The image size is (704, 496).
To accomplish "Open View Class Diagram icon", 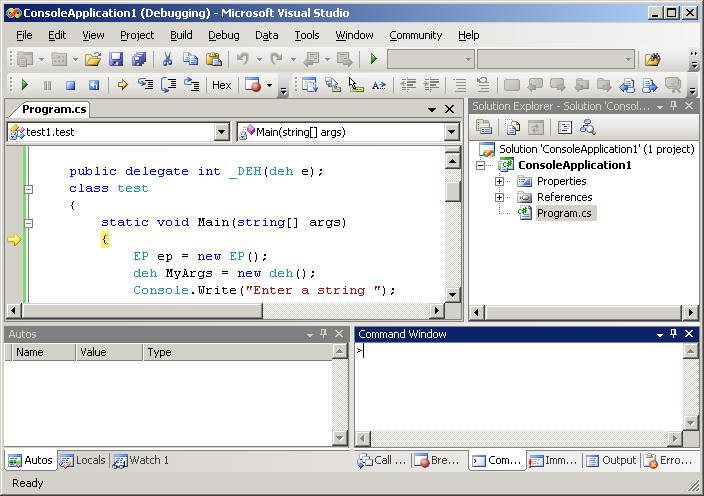I will pyautogui.click(x=588, y=127).
